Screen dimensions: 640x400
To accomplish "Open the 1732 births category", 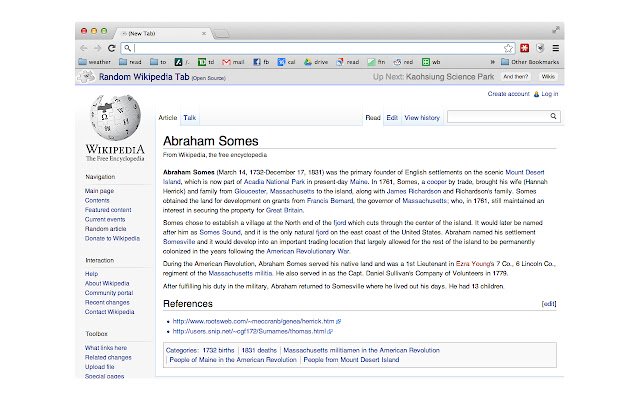I will point(218,350).
